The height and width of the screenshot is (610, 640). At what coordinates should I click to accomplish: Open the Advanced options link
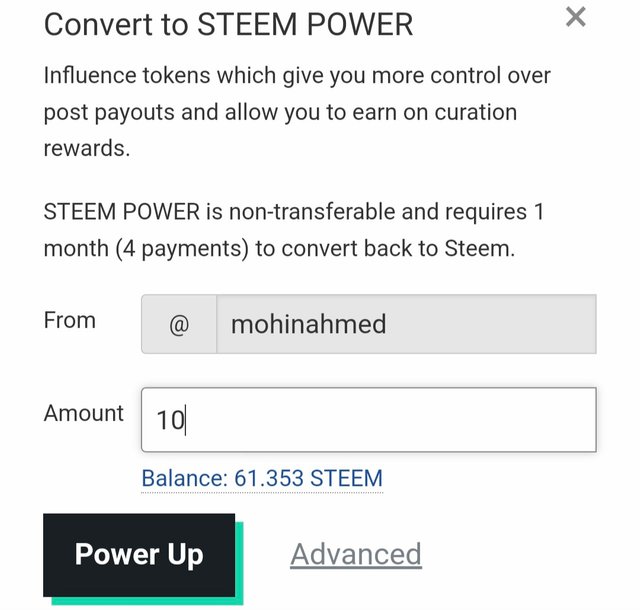[356, 554]
